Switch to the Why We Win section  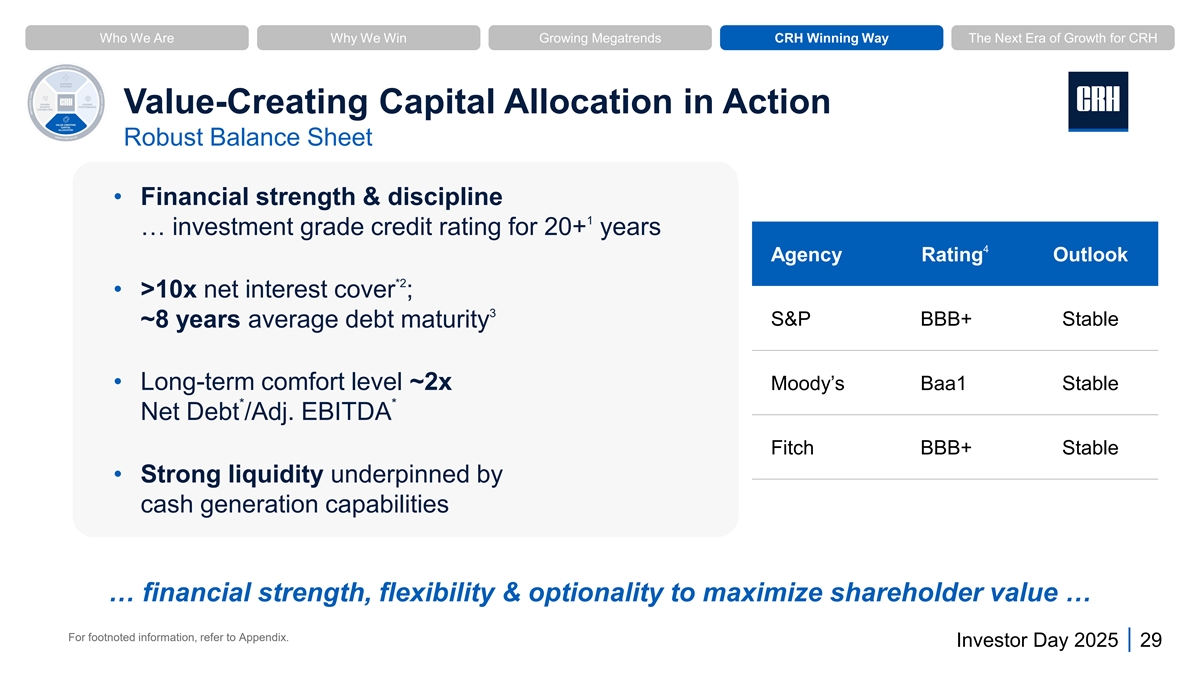pyautogui.click(x=368, y=38)
